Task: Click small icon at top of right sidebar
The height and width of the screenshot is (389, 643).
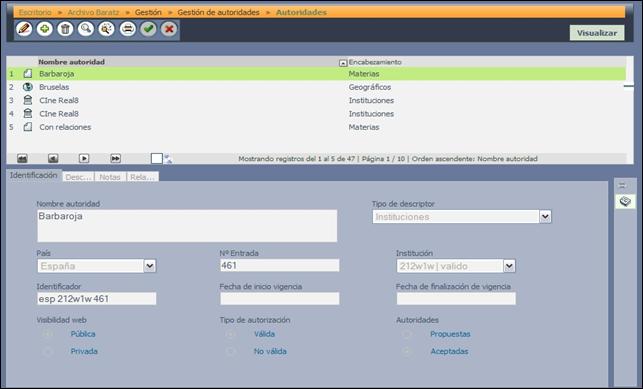Action: pyautogui.click(x=622, y=185)
